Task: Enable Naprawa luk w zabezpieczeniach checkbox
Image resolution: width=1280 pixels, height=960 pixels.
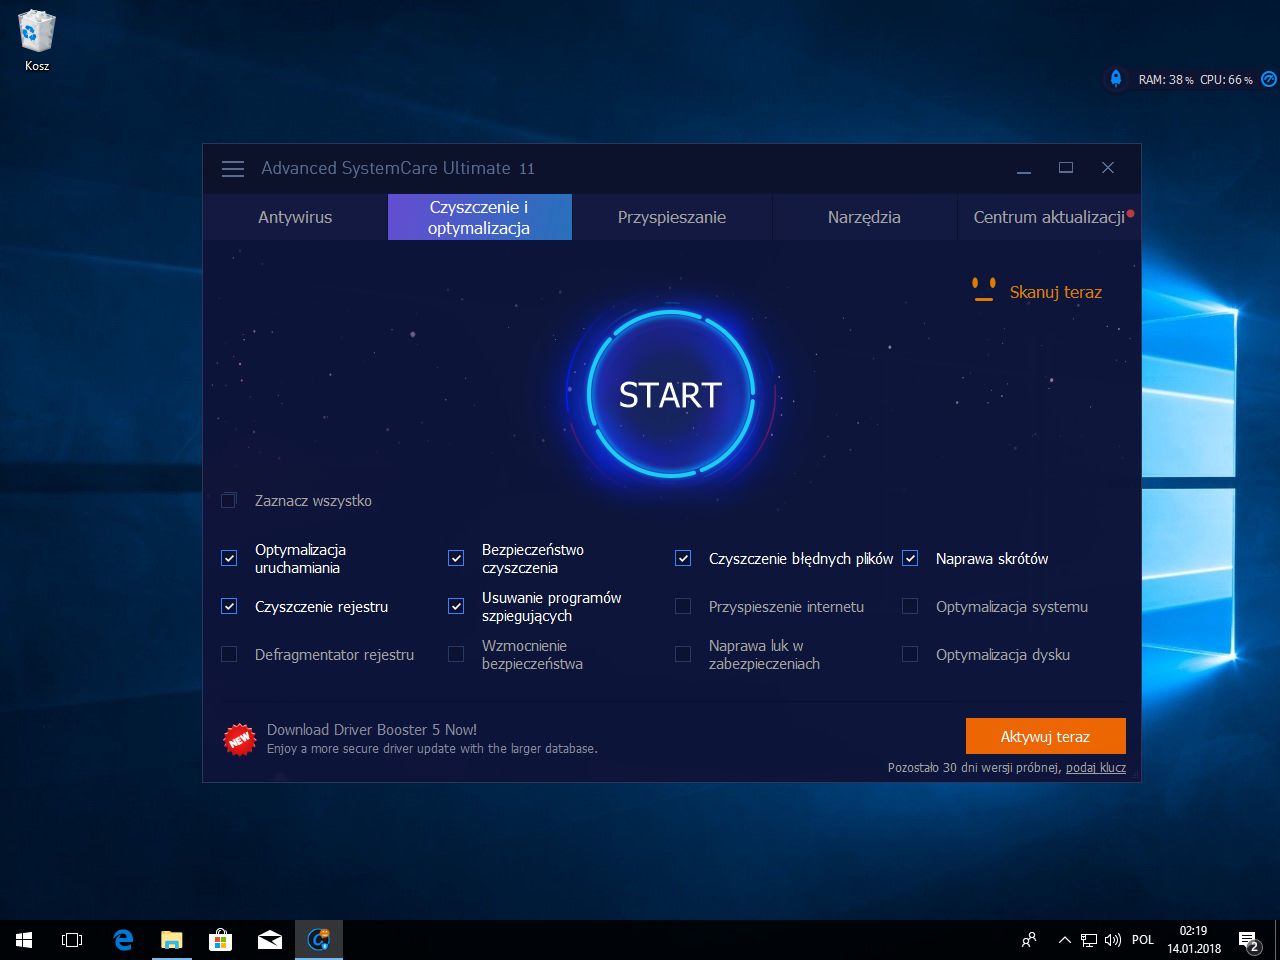Action: click(x=683, y=654)
